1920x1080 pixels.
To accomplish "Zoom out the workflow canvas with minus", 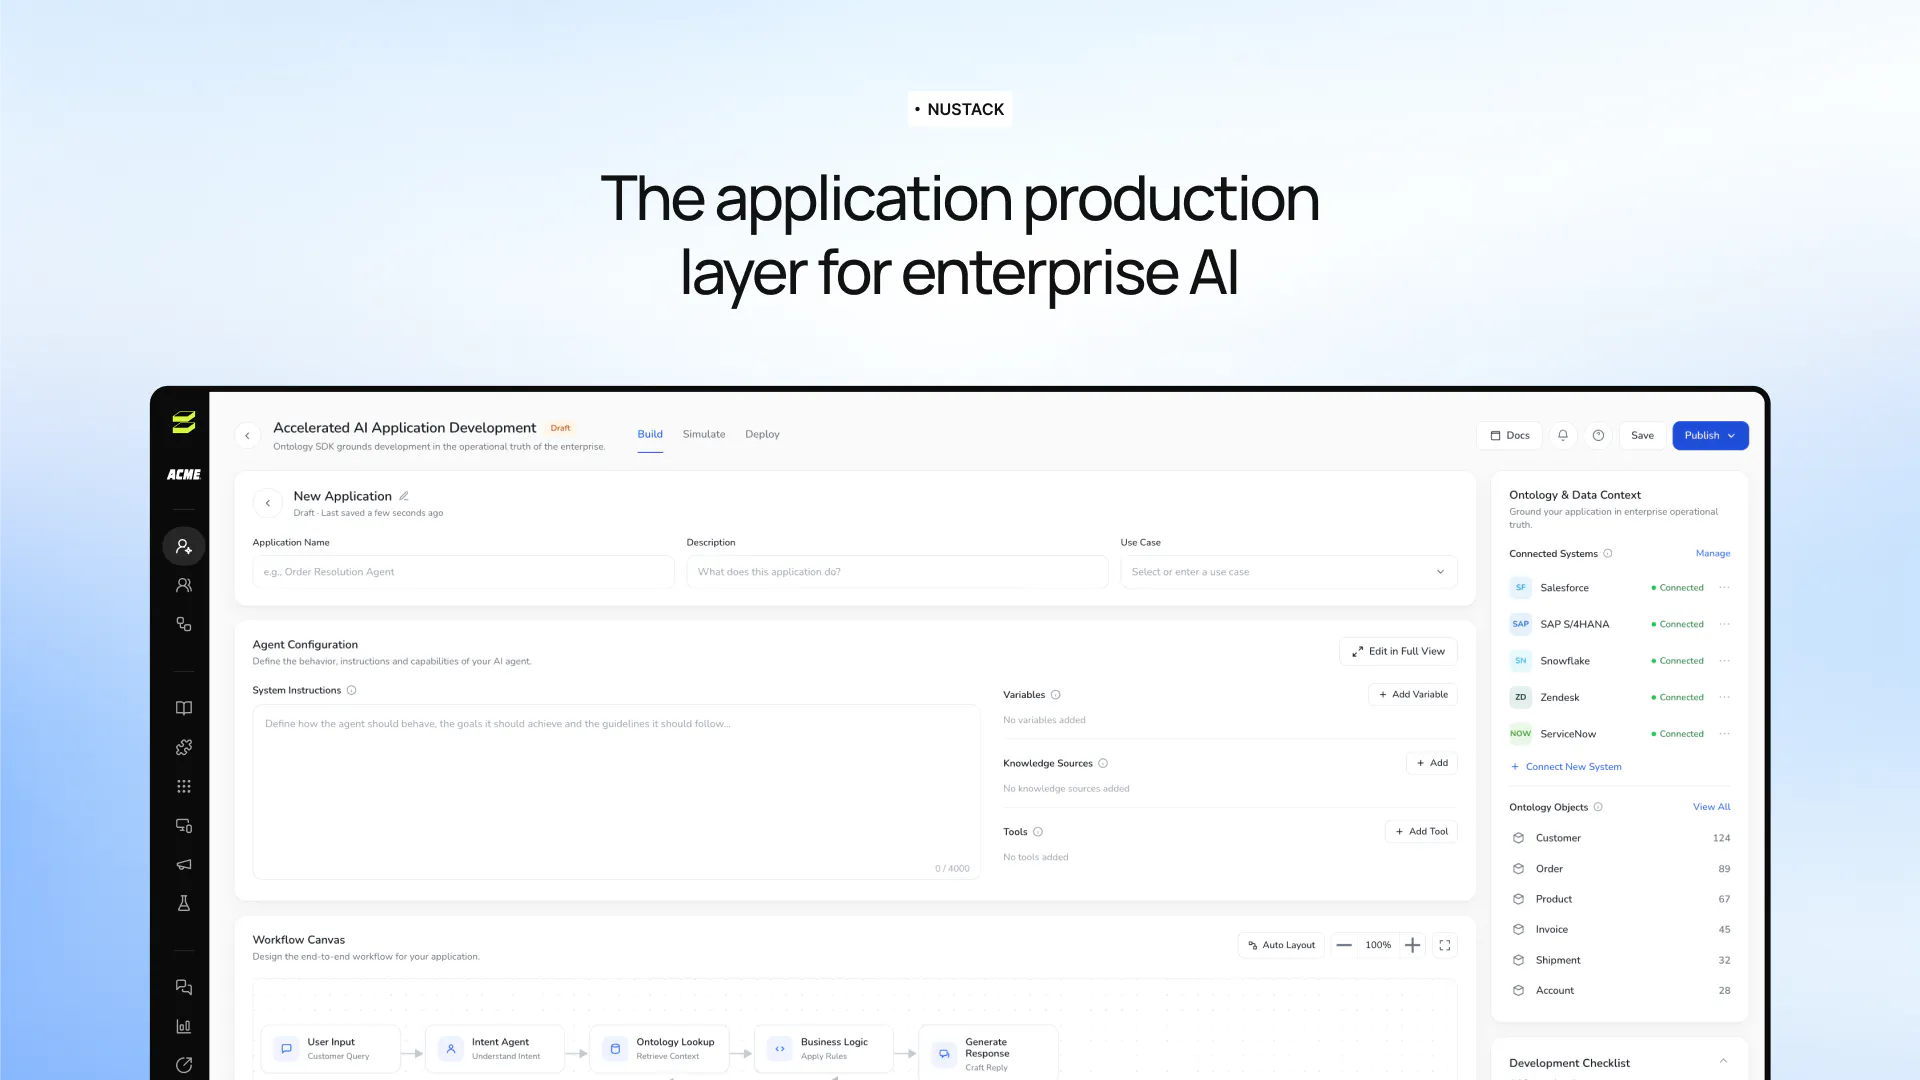I will point(1344,945).
